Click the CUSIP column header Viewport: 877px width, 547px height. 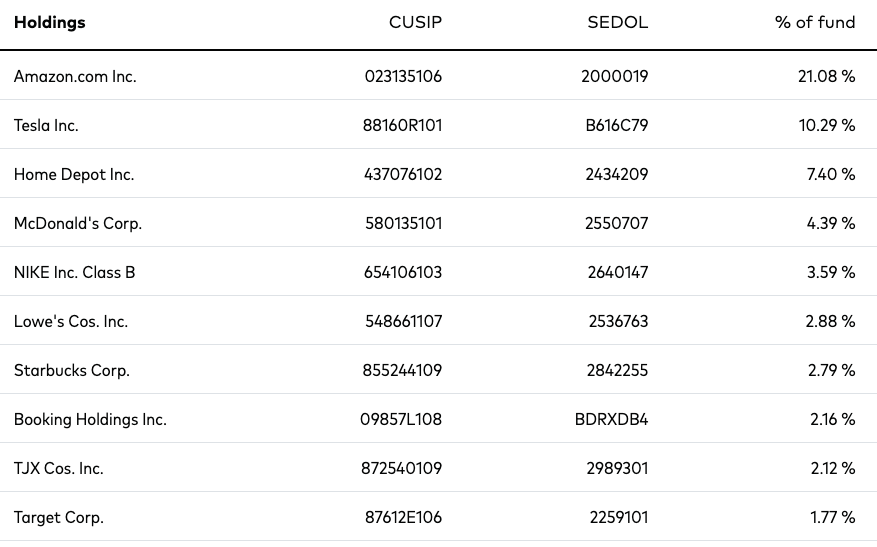click(415, 22)
